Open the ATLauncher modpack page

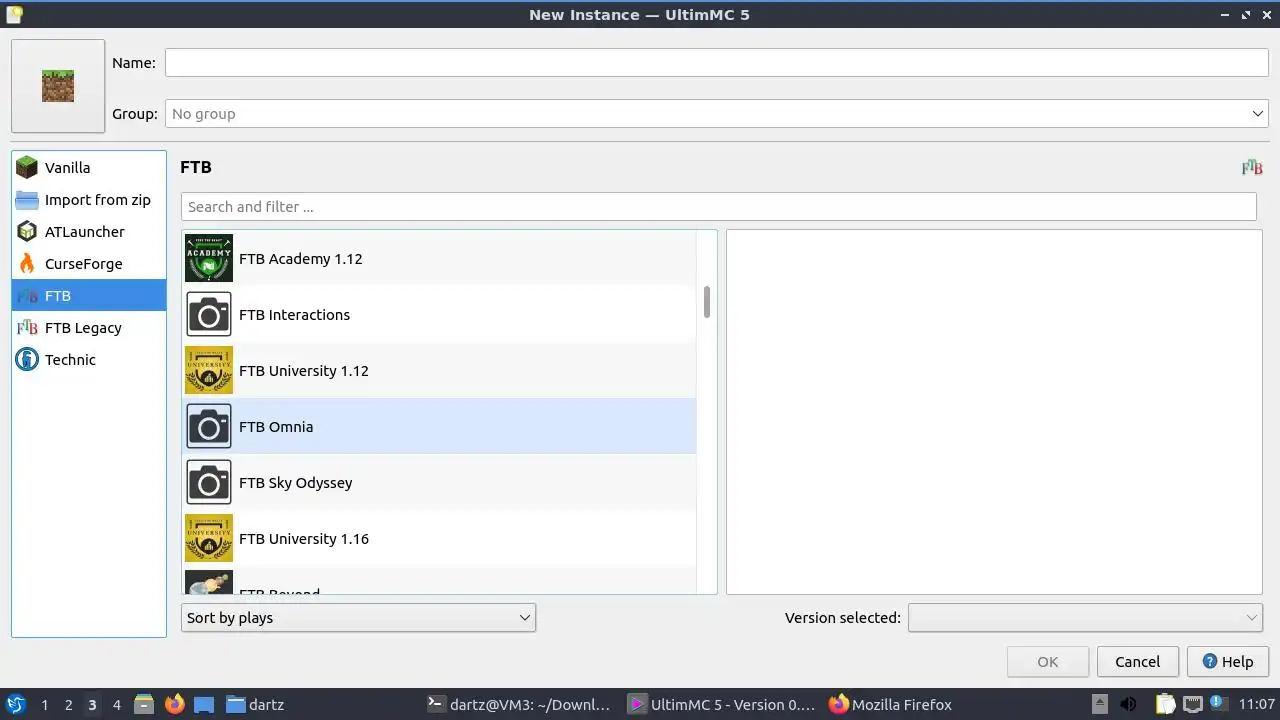89,232
